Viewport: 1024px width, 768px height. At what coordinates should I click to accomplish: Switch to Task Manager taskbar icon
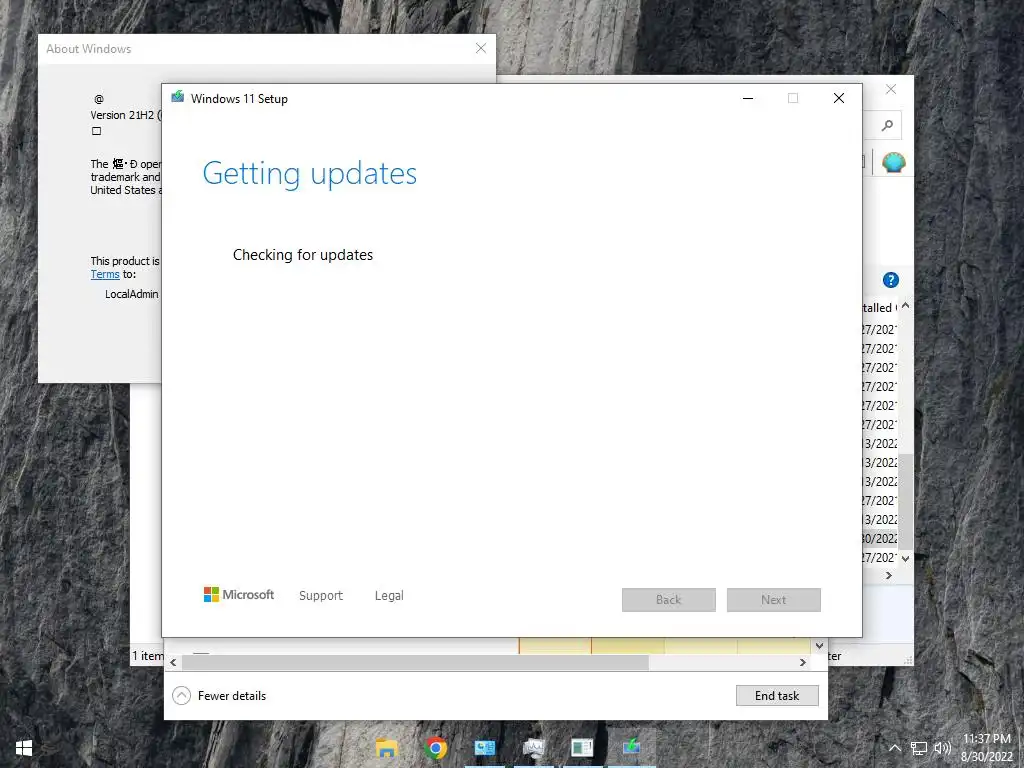click(534, 748)
